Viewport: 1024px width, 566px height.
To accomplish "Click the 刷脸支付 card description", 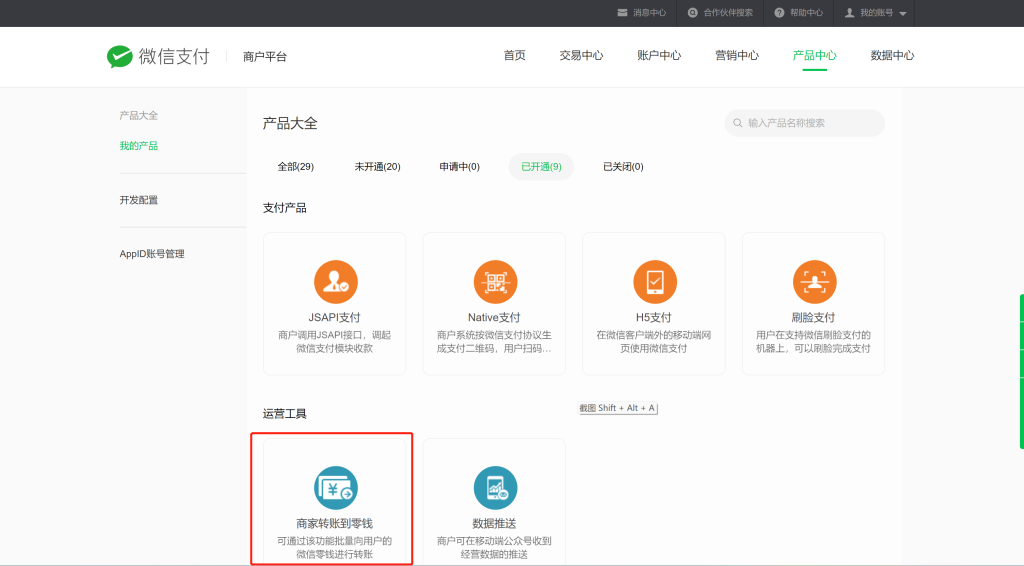I will point(813,341).
